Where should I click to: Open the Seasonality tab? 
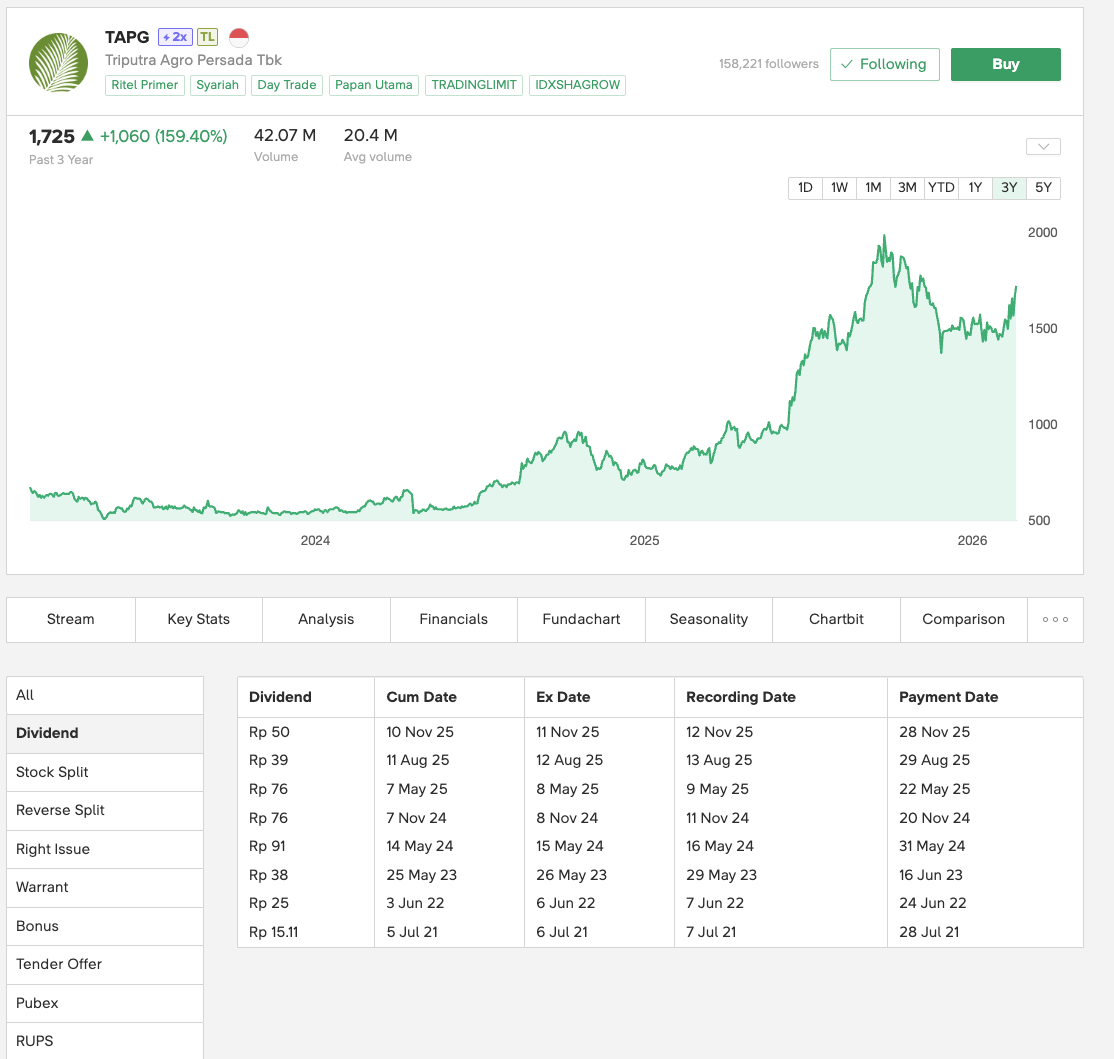(709, 619)
